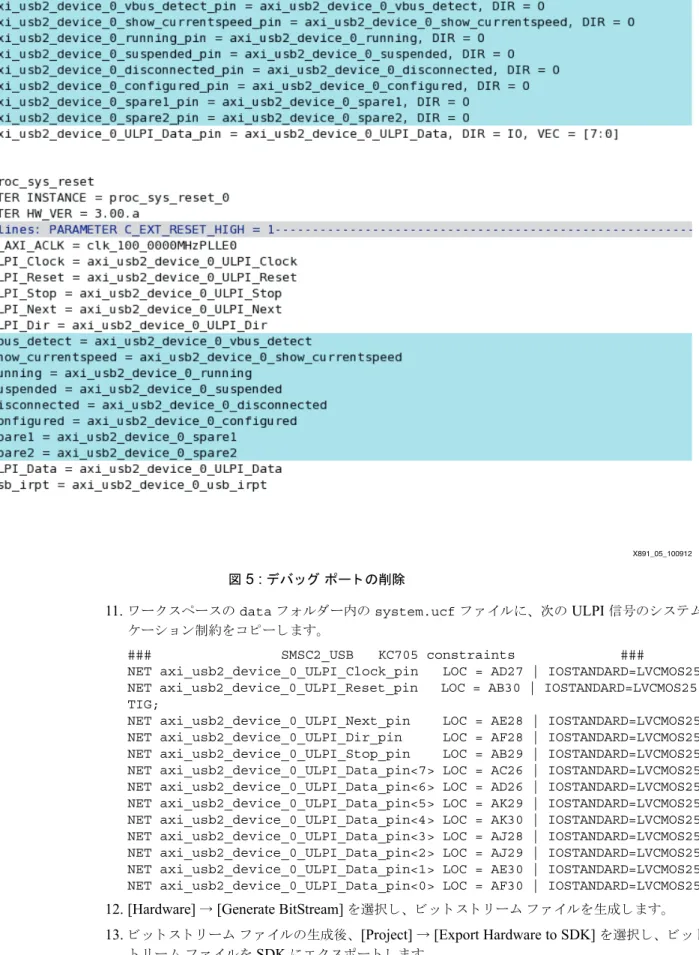Click the vbus_detect_pin port declaration line
The height and width of the screenshot is (955, 699).
click(x=273, y=6)
